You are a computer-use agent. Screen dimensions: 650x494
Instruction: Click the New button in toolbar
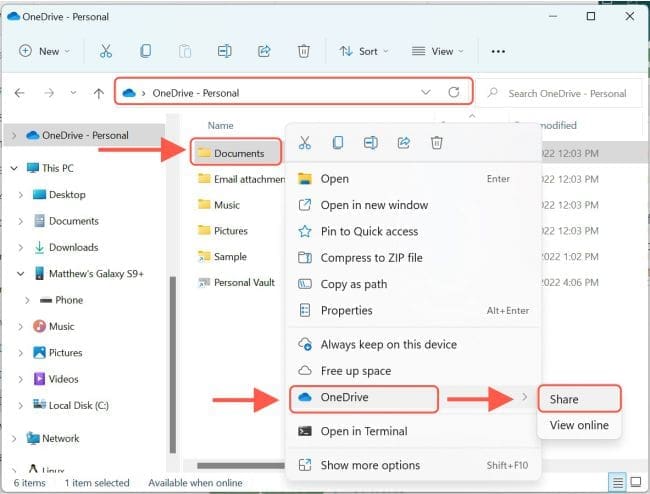pos(45,51)
